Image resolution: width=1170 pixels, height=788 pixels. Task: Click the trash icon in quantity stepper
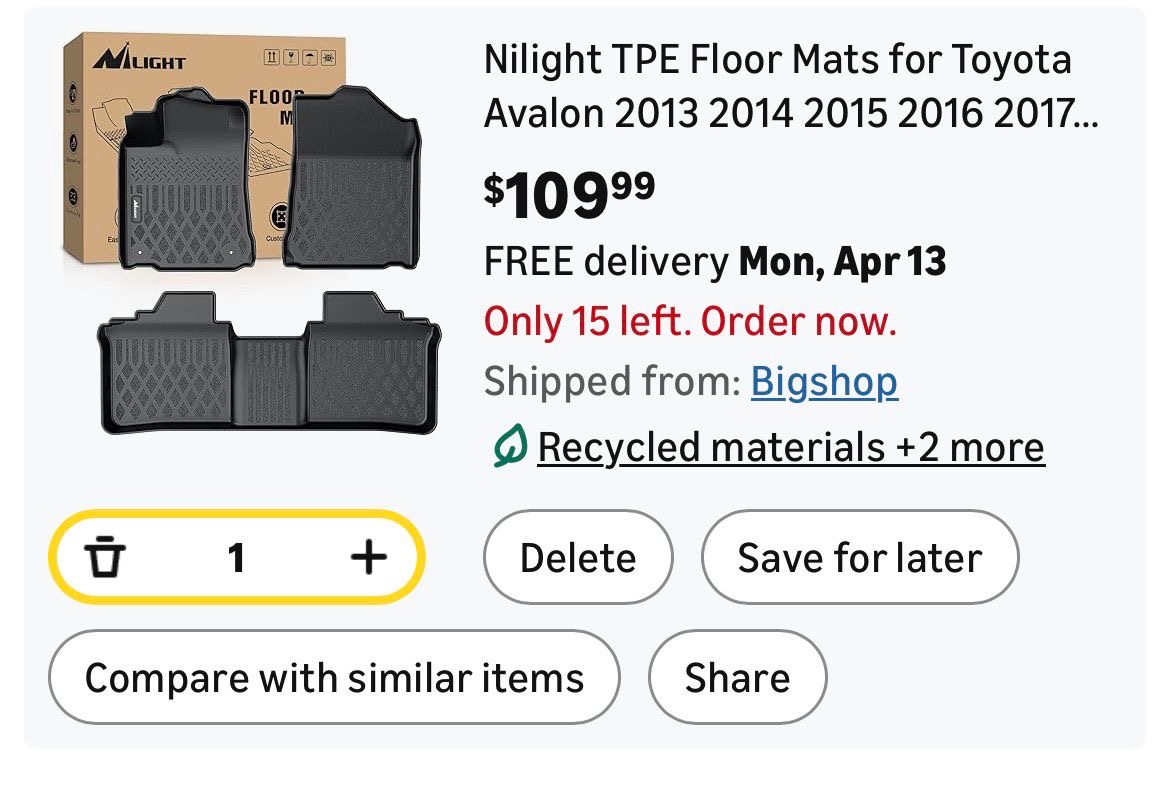click(x=106, y=557)
